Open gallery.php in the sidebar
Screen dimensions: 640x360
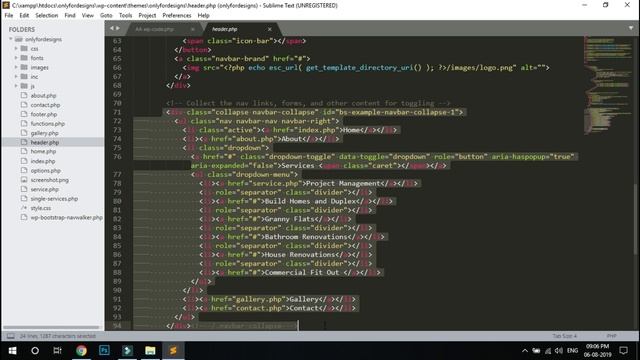point(44,133)
